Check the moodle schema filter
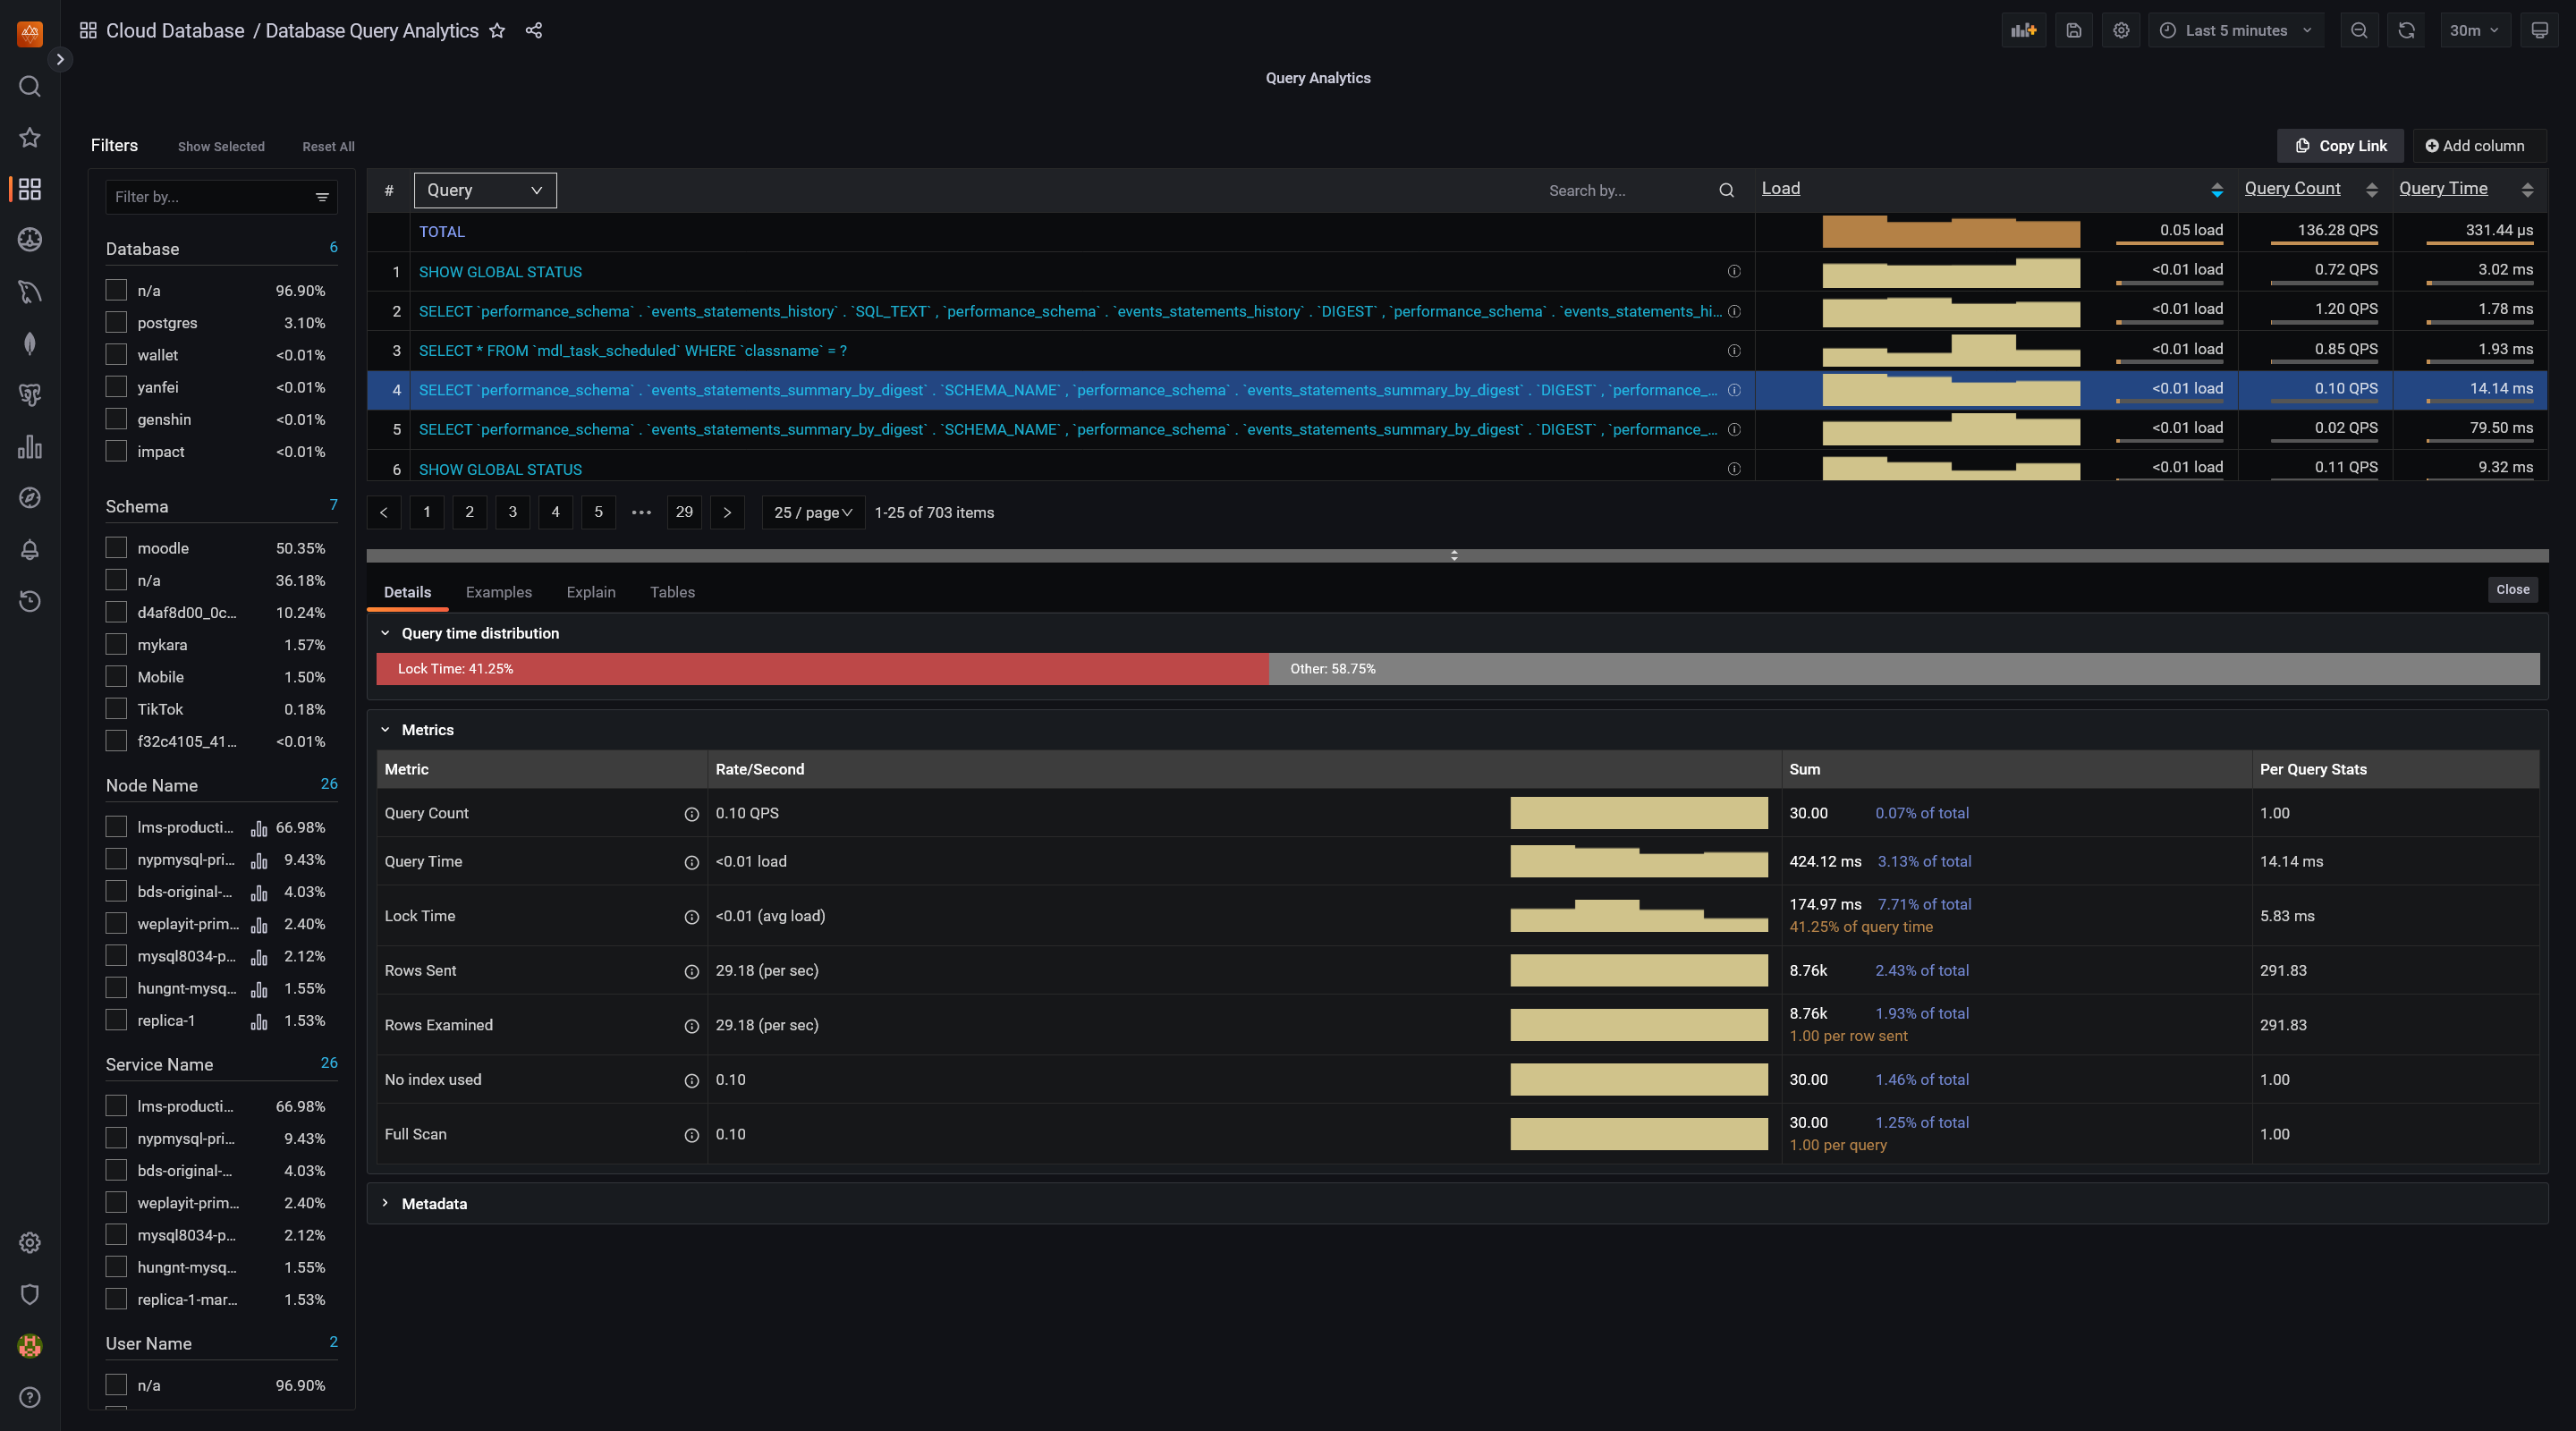Viewport: 2576px width, 1431px height. click(116, 547)
